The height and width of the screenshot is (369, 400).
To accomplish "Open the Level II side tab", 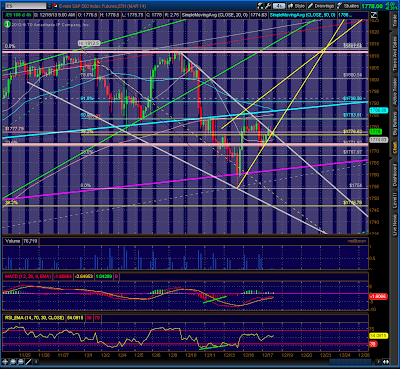I will 395,201.
